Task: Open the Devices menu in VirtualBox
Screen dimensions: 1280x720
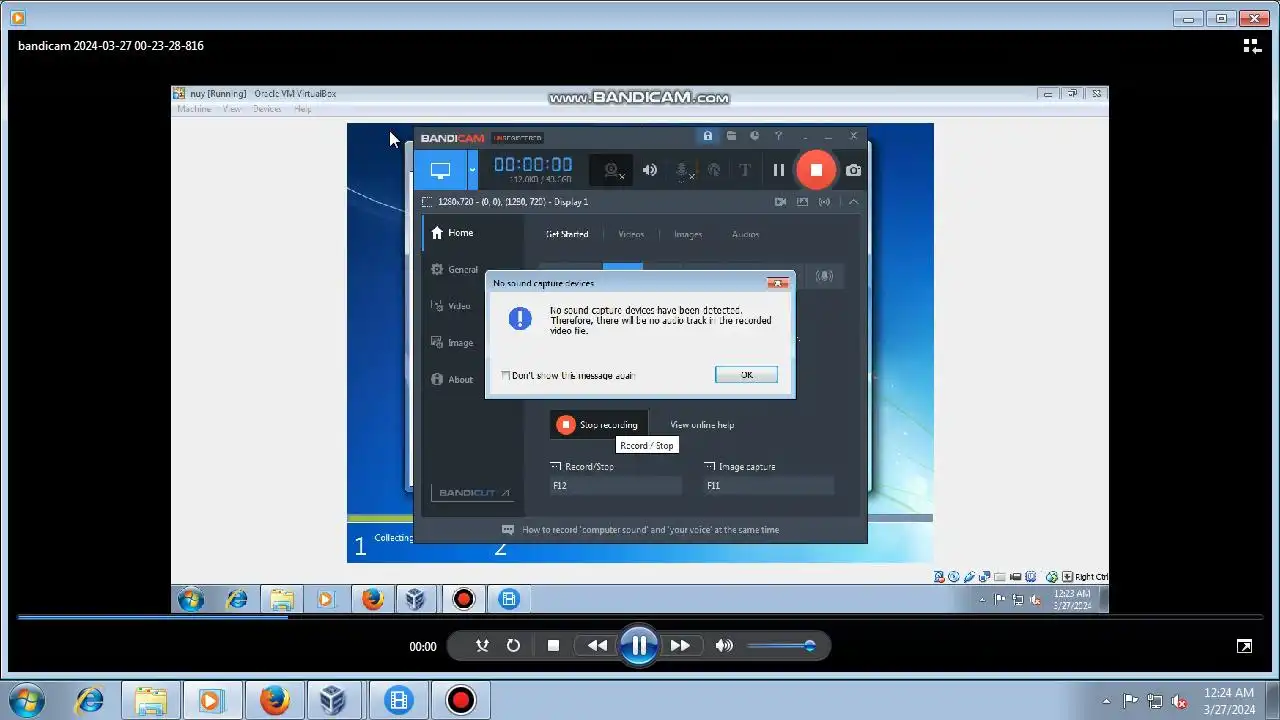Action: (267, 109)
